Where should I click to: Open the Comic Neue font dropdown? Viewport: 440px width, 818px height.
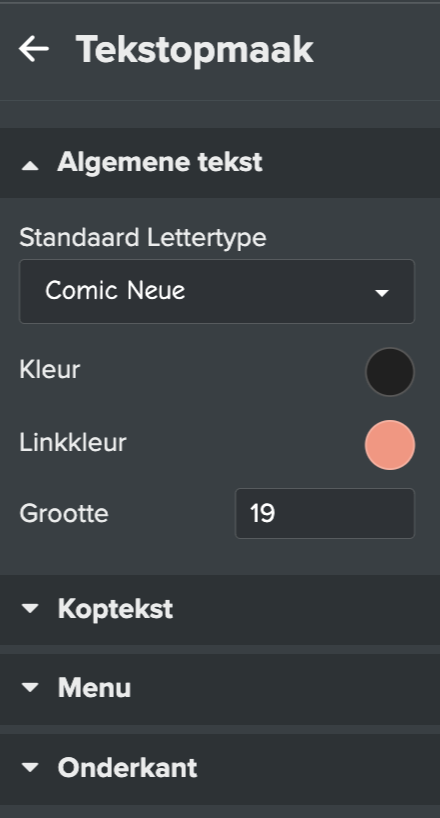click(217, 291)
